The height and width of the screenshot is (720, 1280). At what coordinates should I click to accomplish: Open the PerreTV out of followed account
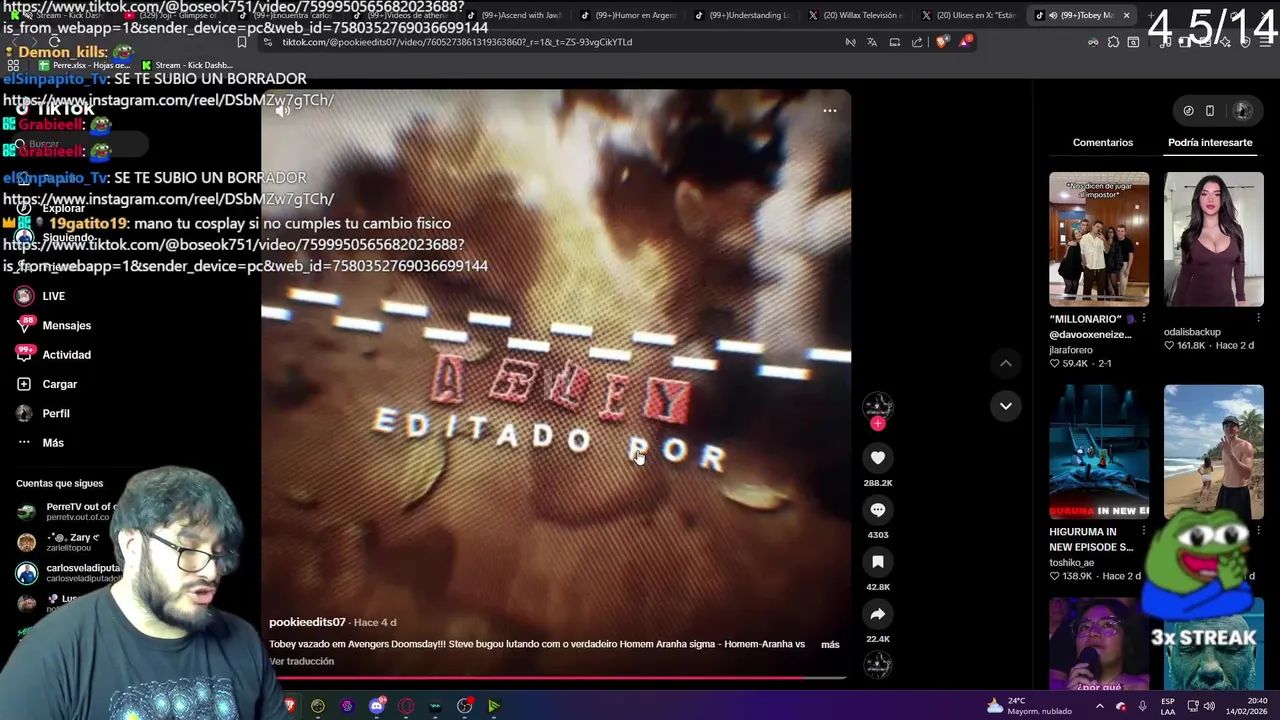point(66,511)
